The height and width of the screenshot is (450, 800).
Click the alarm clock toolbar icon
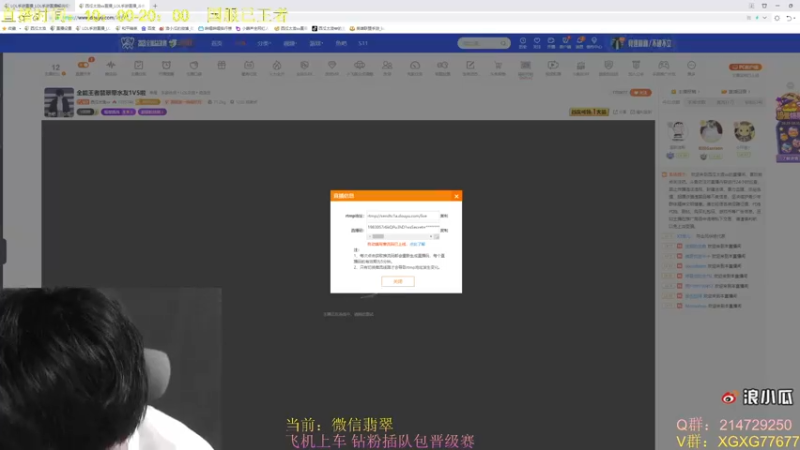[x=166, y=65]
